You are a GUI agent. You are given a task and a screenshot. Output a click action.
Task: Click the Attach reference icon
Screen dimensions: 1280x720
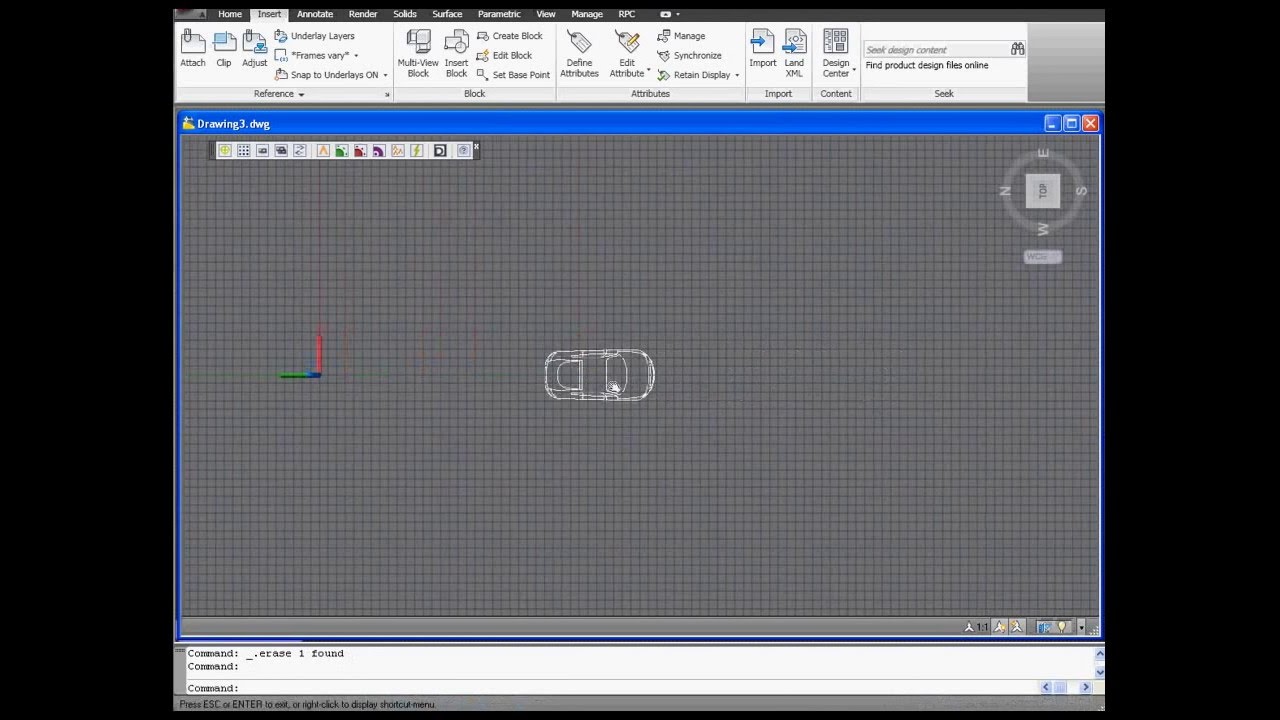point(193,49)
